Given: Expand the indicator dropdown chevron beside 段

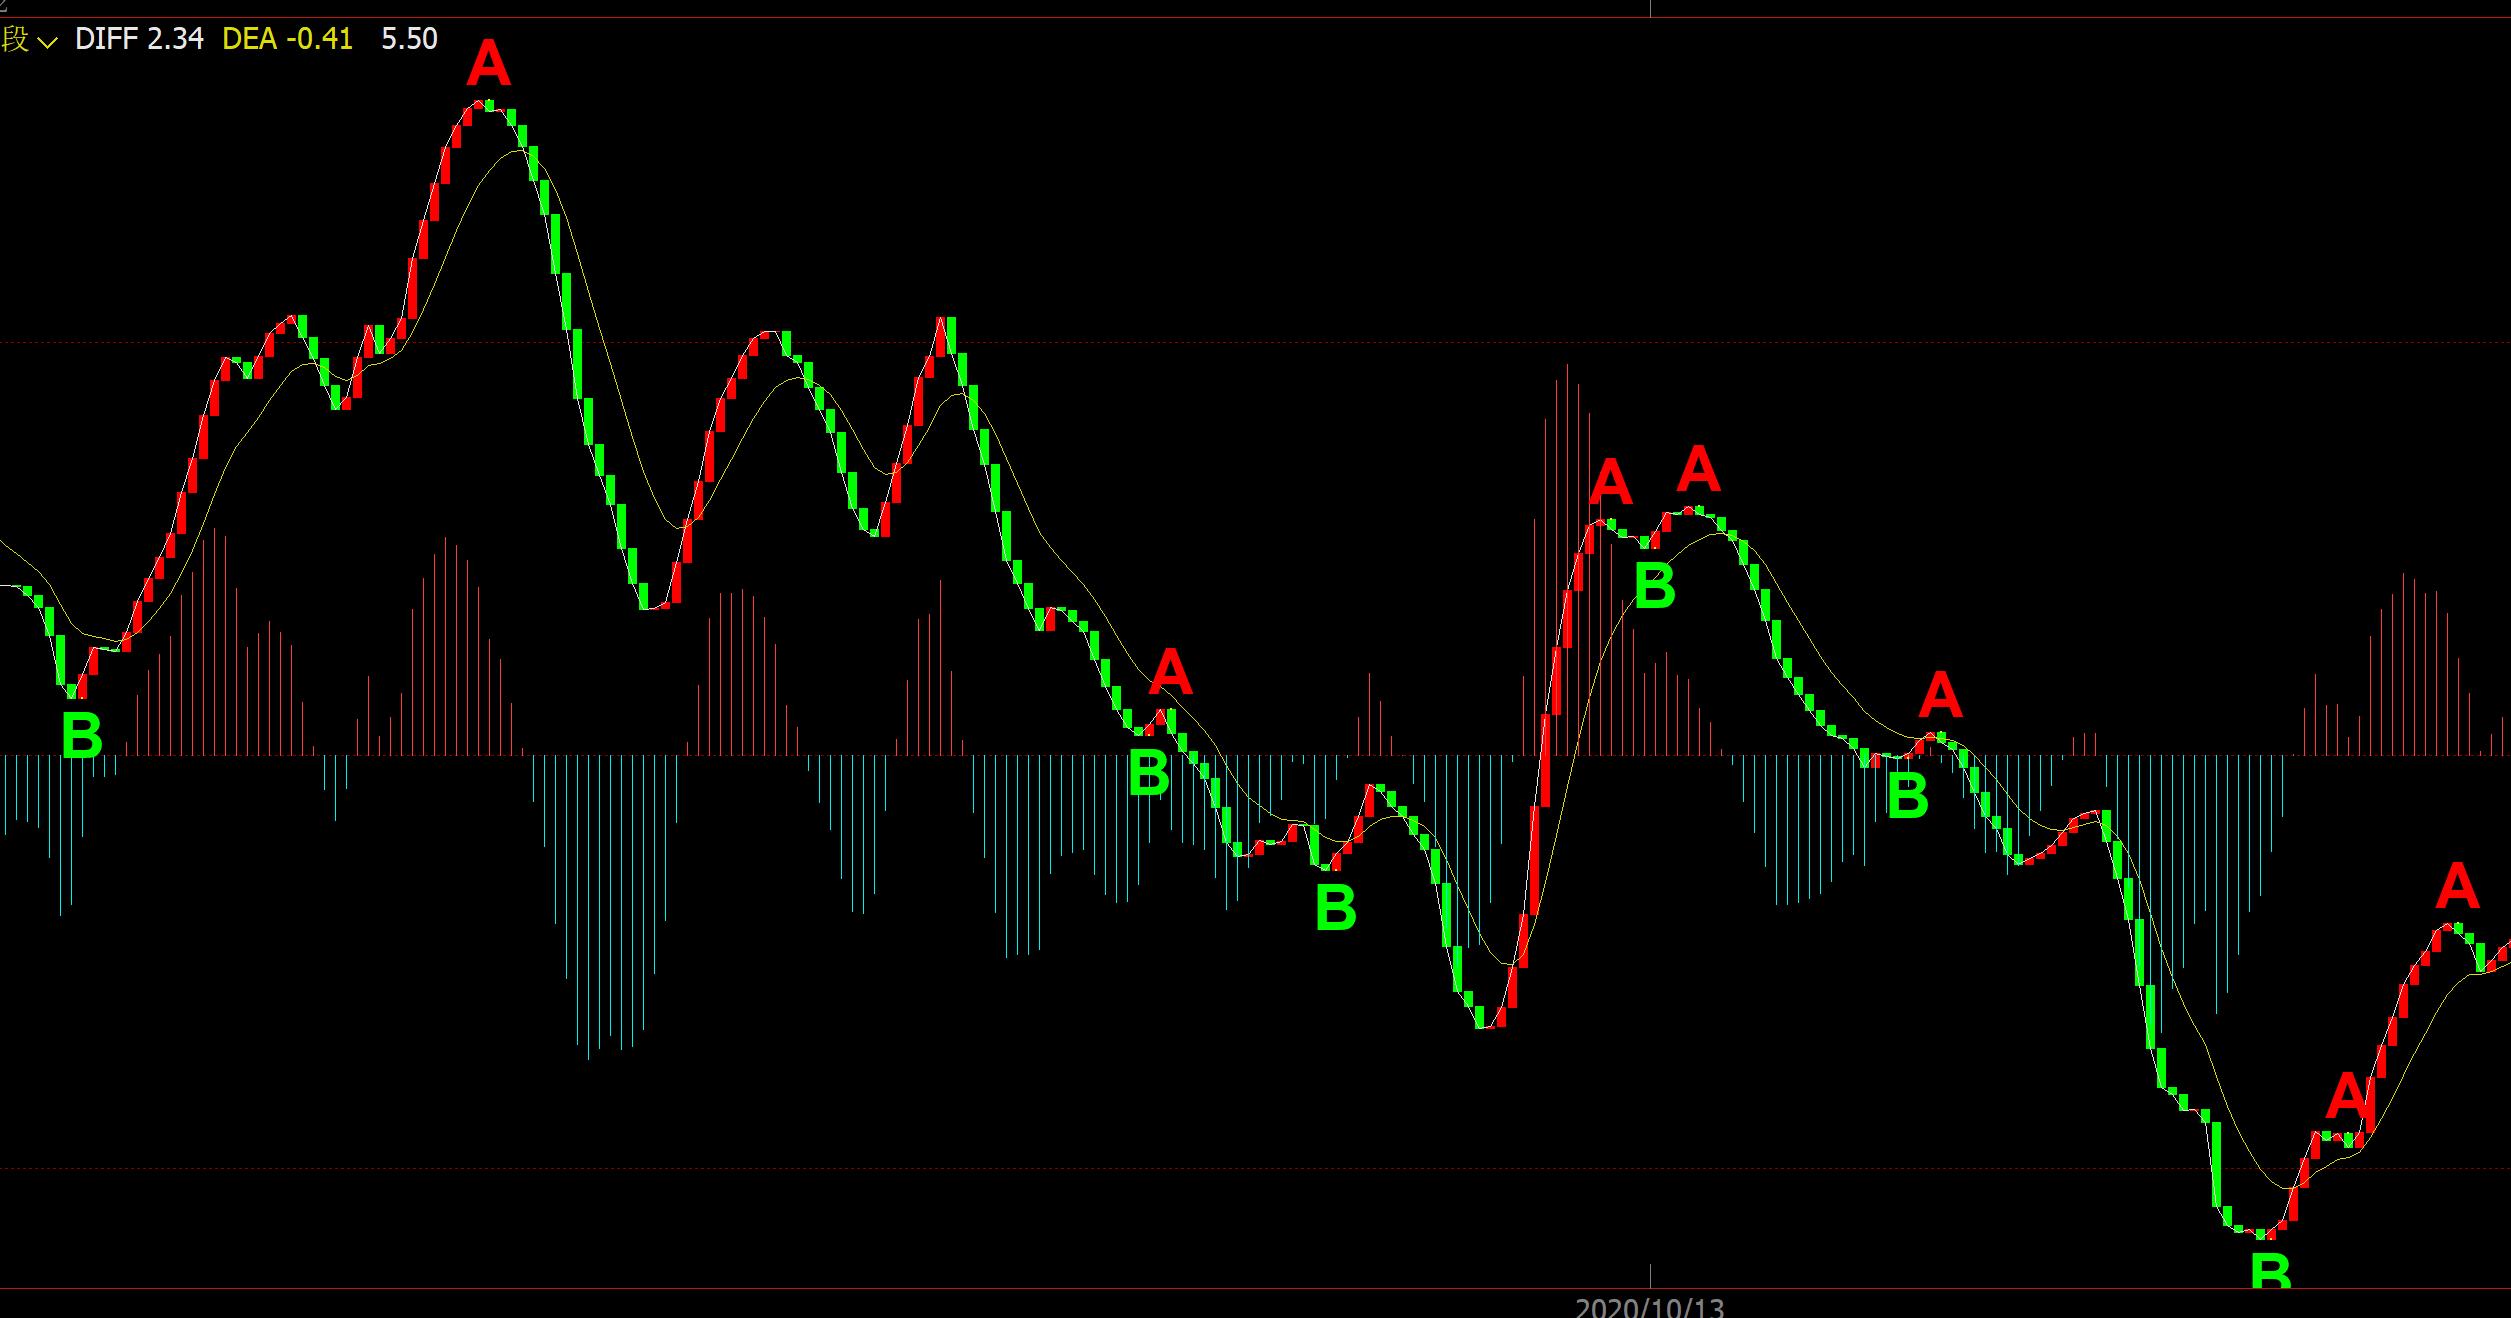Looking at the screenshot, I should tap(47, 42).
